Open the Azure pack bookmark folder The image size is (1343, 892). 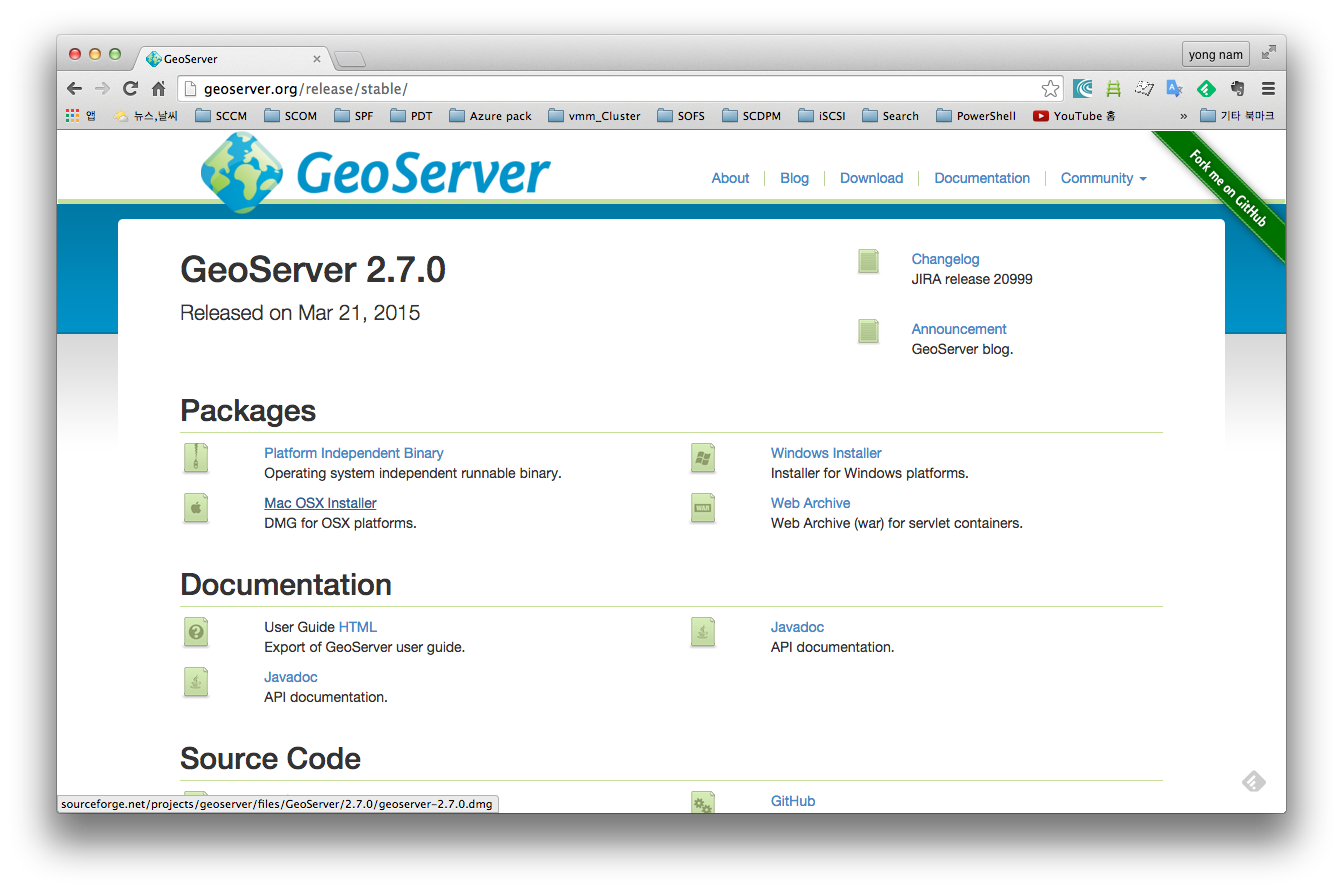click(x=491, y=116)
